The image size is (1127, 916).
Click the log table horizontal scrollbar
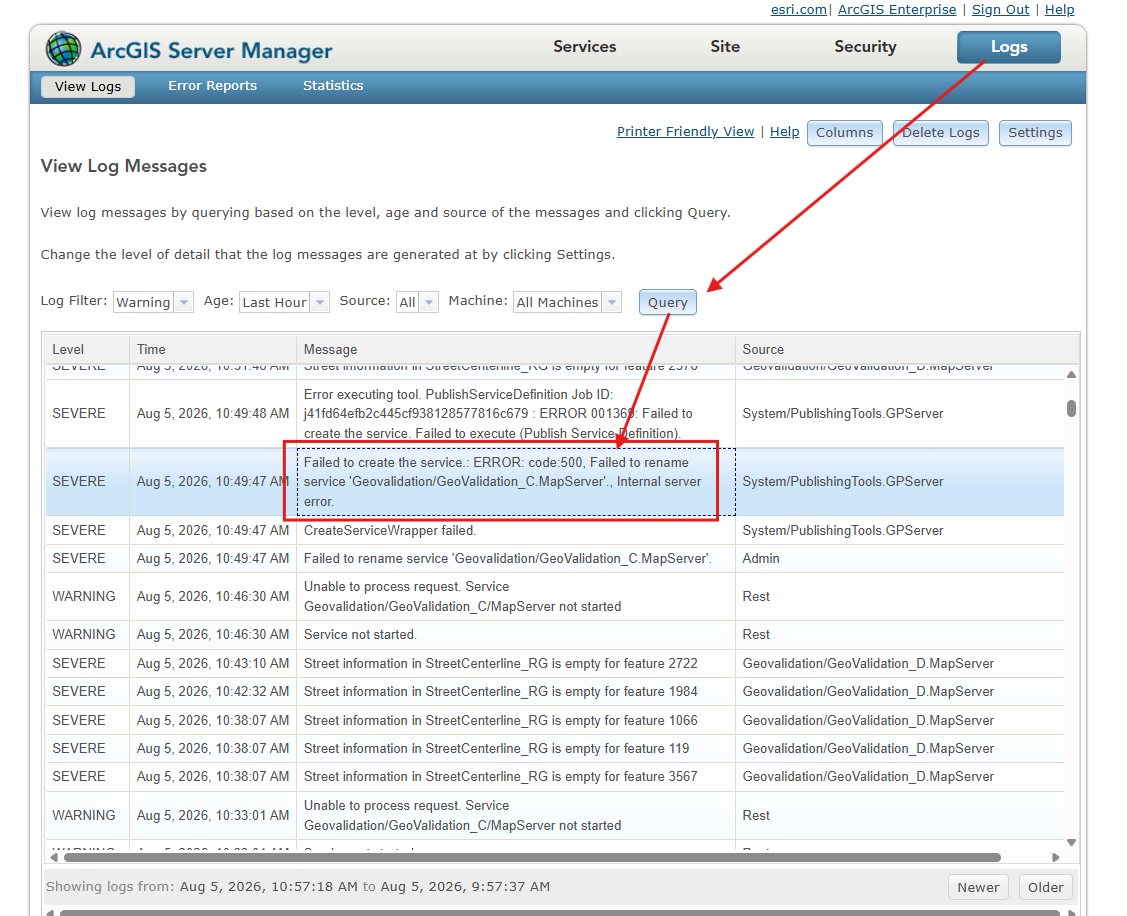532,857
